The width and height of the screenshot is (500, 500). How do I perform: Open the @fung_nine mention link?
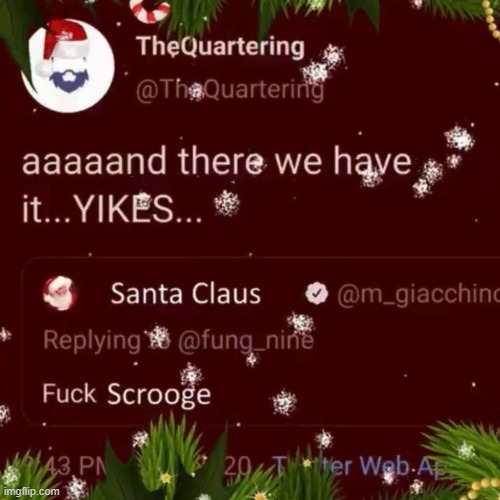point(246,341)
